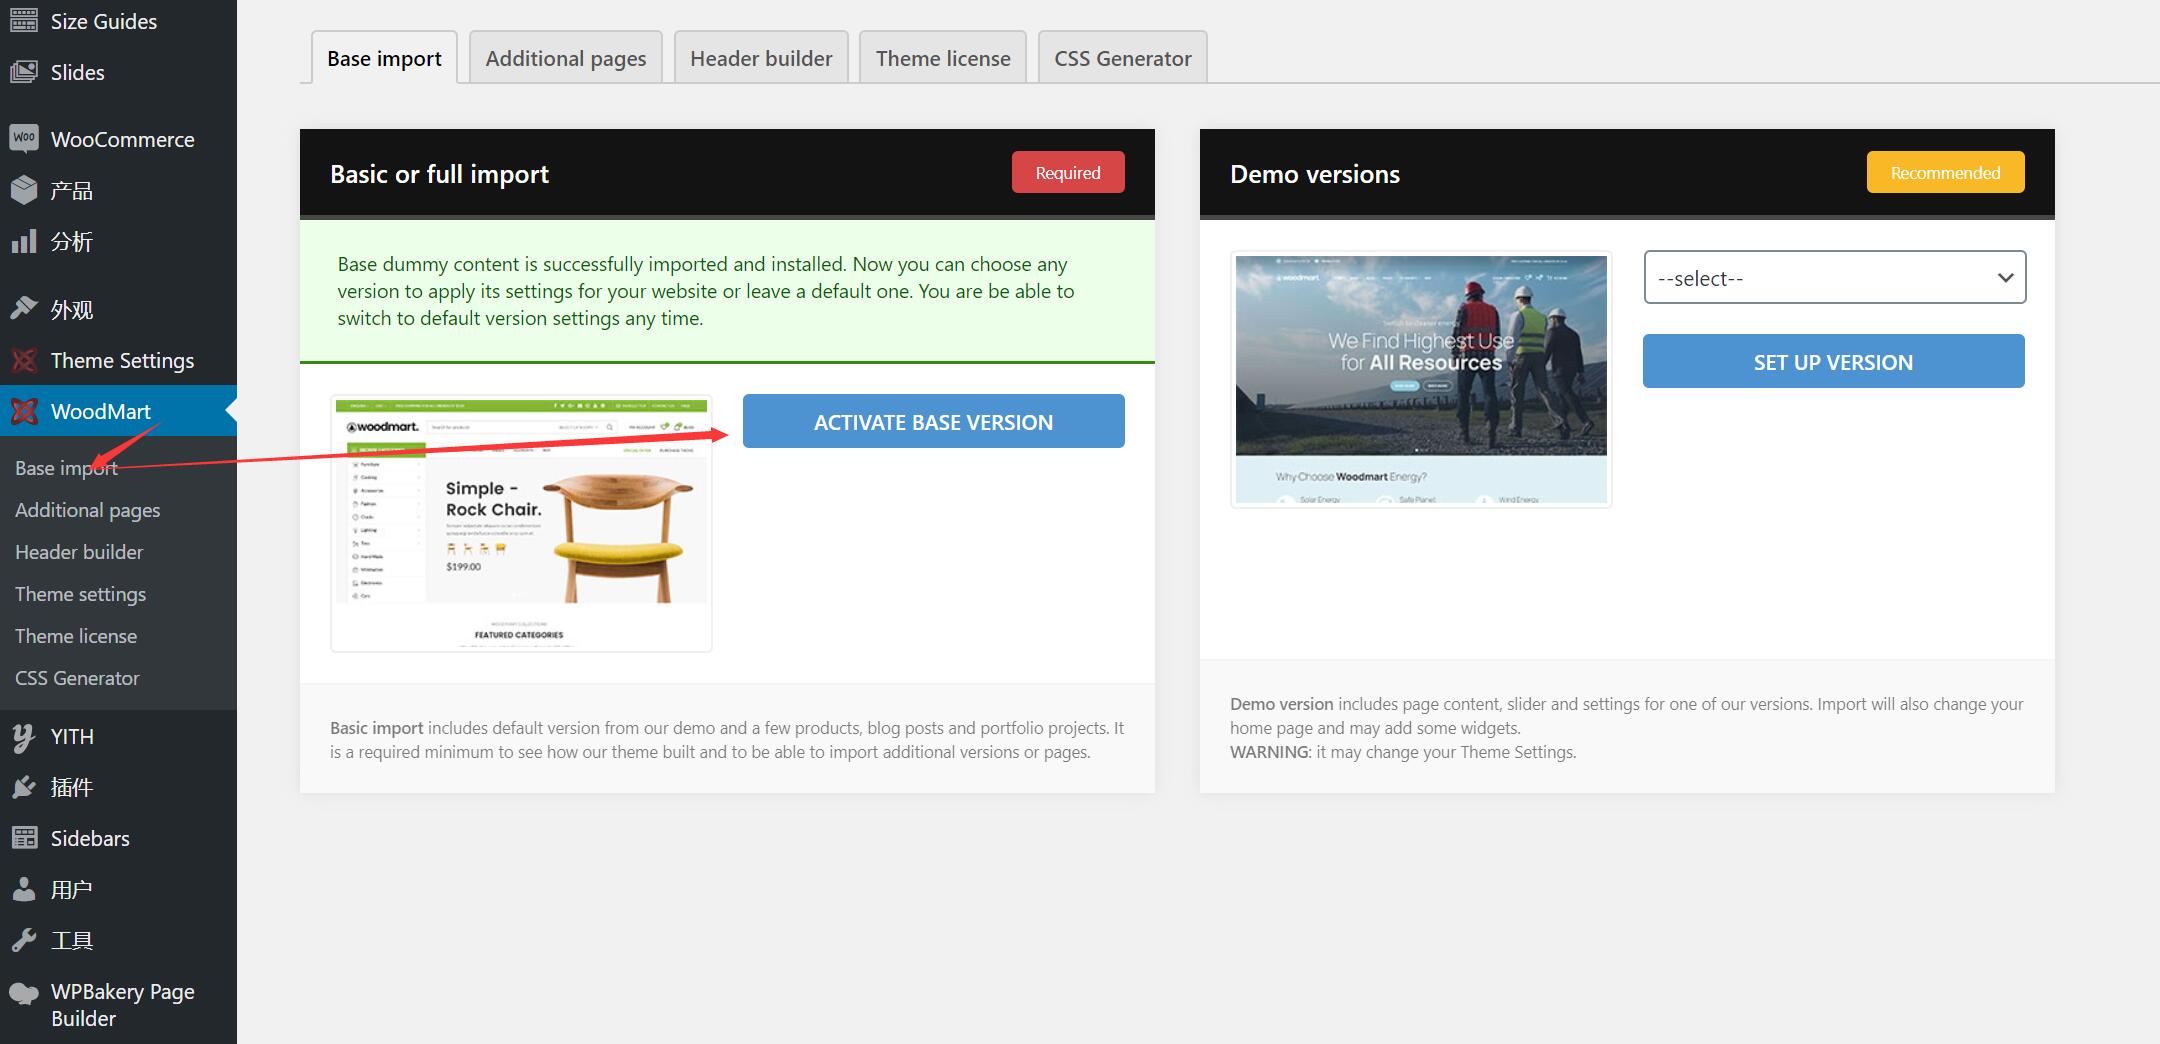Open the demo version select dropdown

[x=1834, y=278]
